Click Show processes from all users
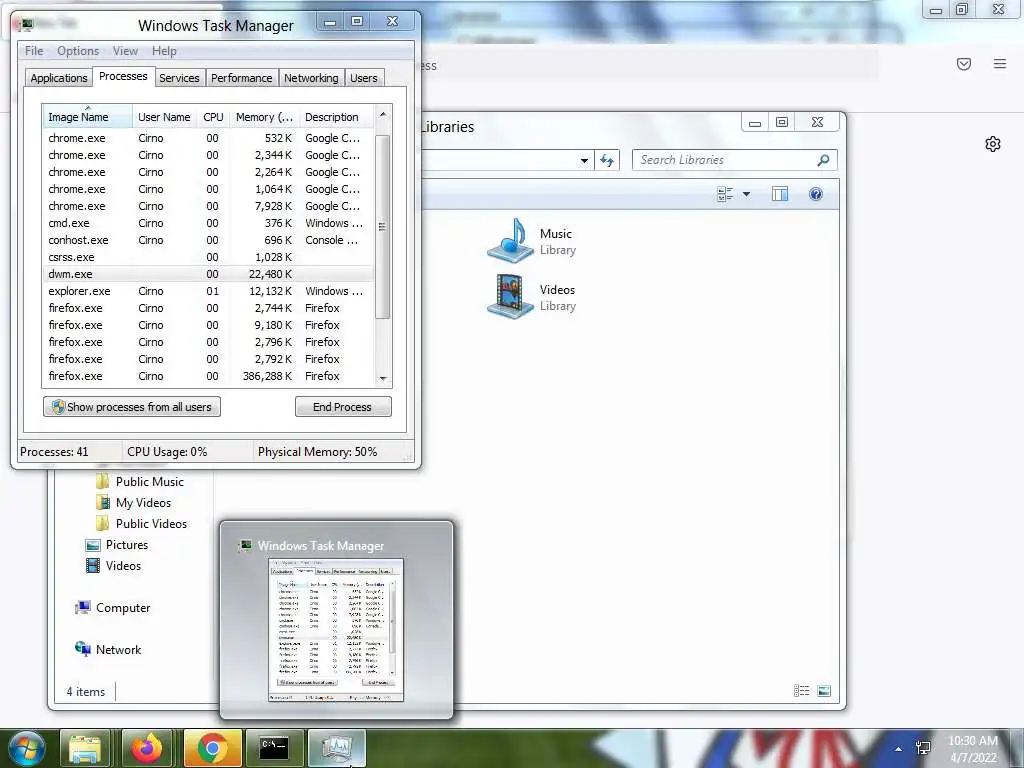Viewport: 1024px width, 768px height. click(x=132, y=407)
